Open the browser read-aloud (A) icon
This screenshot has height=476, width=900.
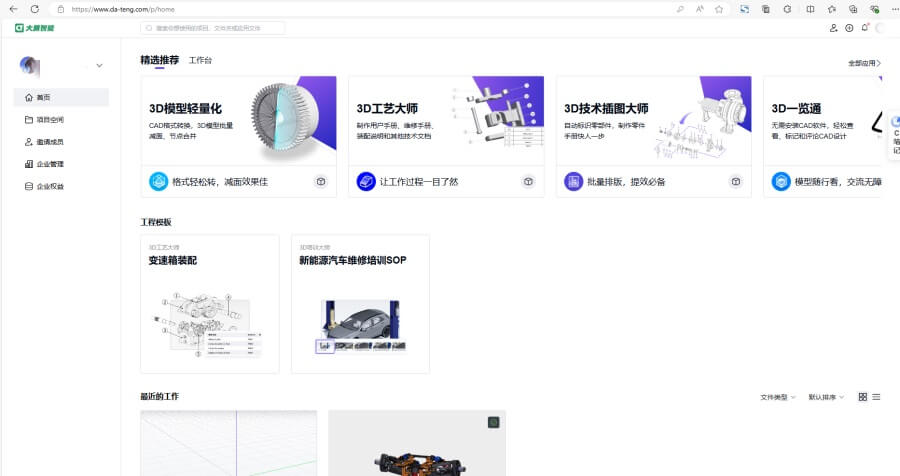click(699, 9)
